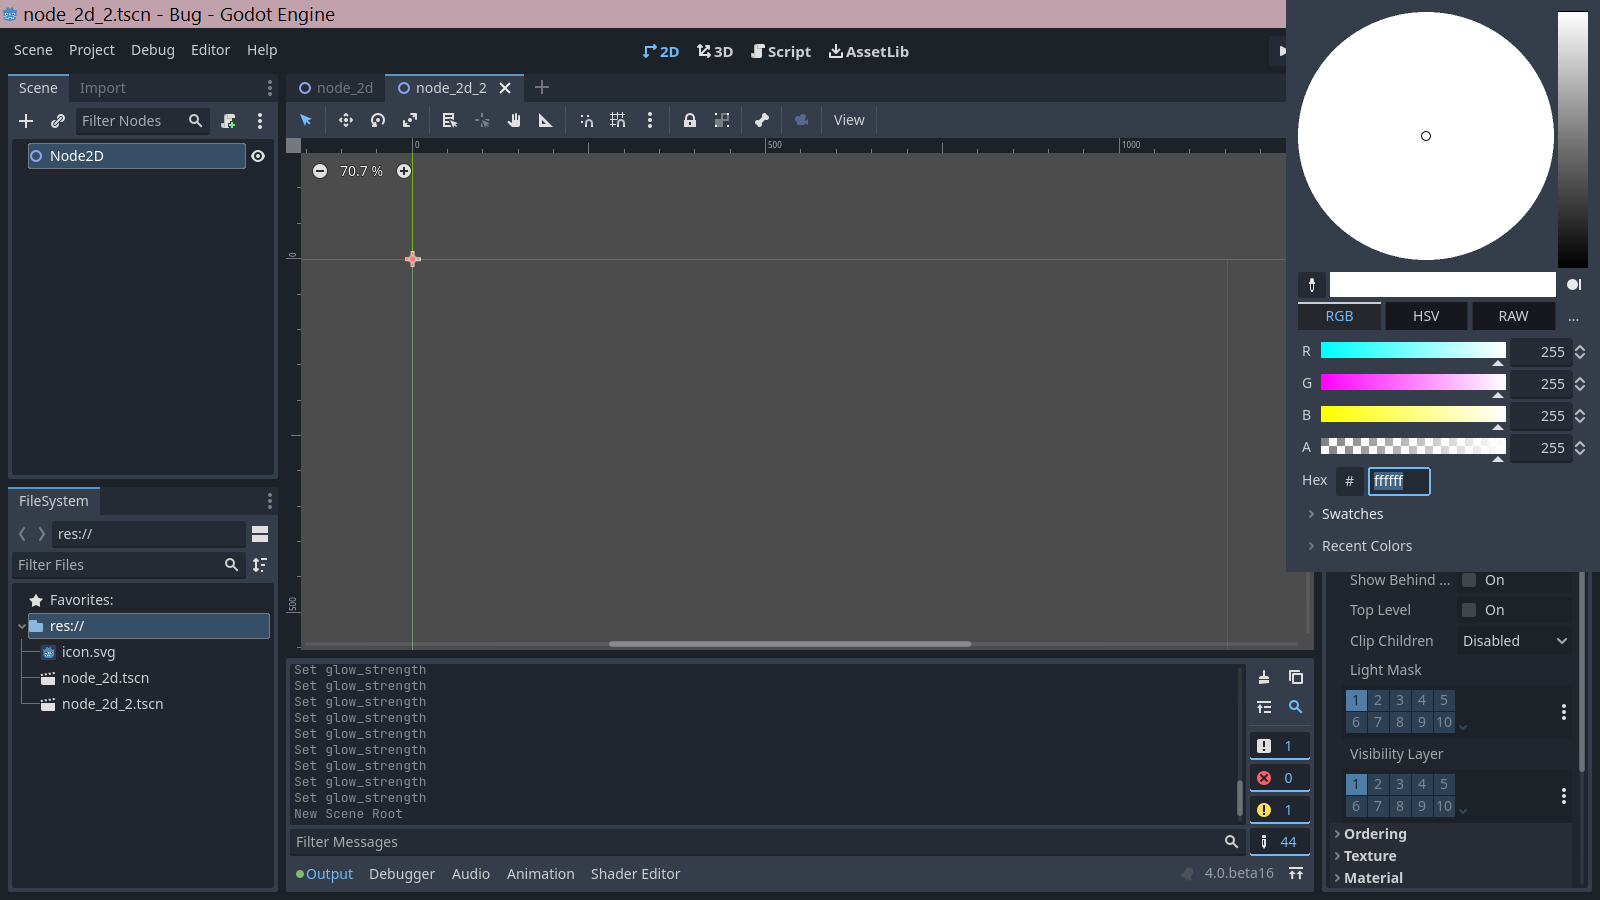Pick a color with the eyedropper tool
1600x900 pixels.
tap(1312, 285)
